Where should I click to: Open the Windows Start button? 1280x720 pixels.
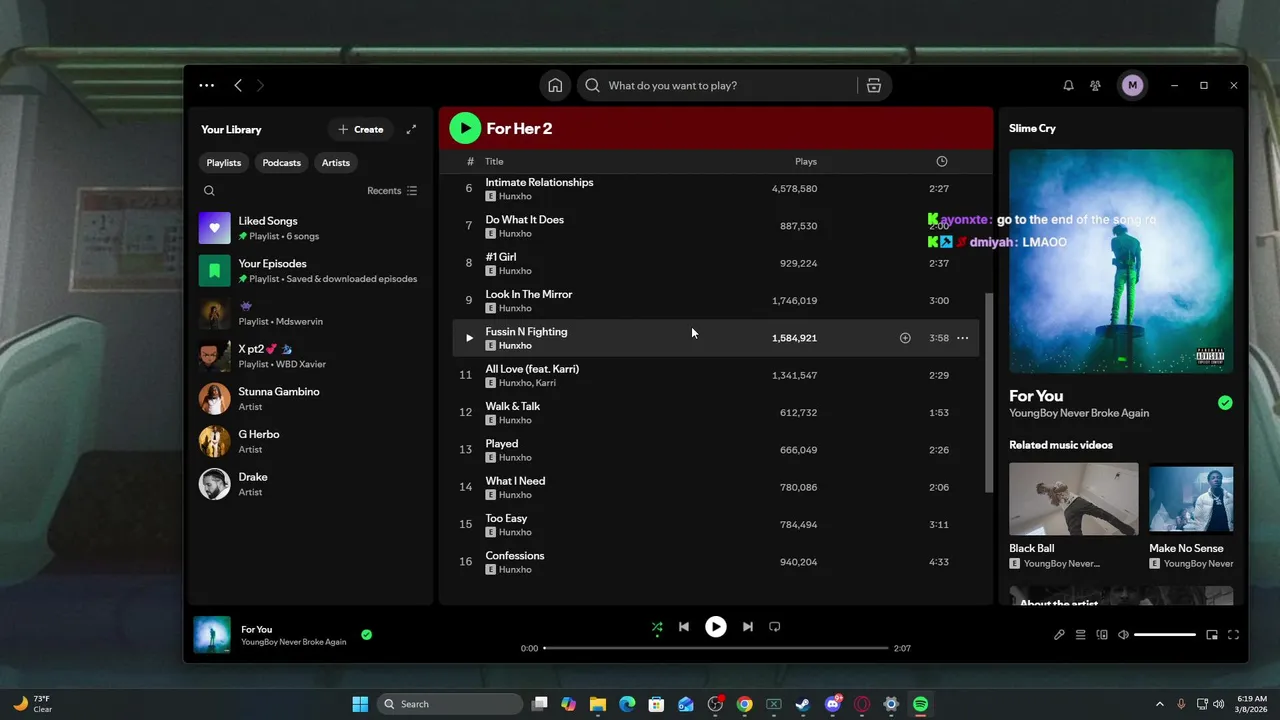pyautogui.click(x=360, y=704)
